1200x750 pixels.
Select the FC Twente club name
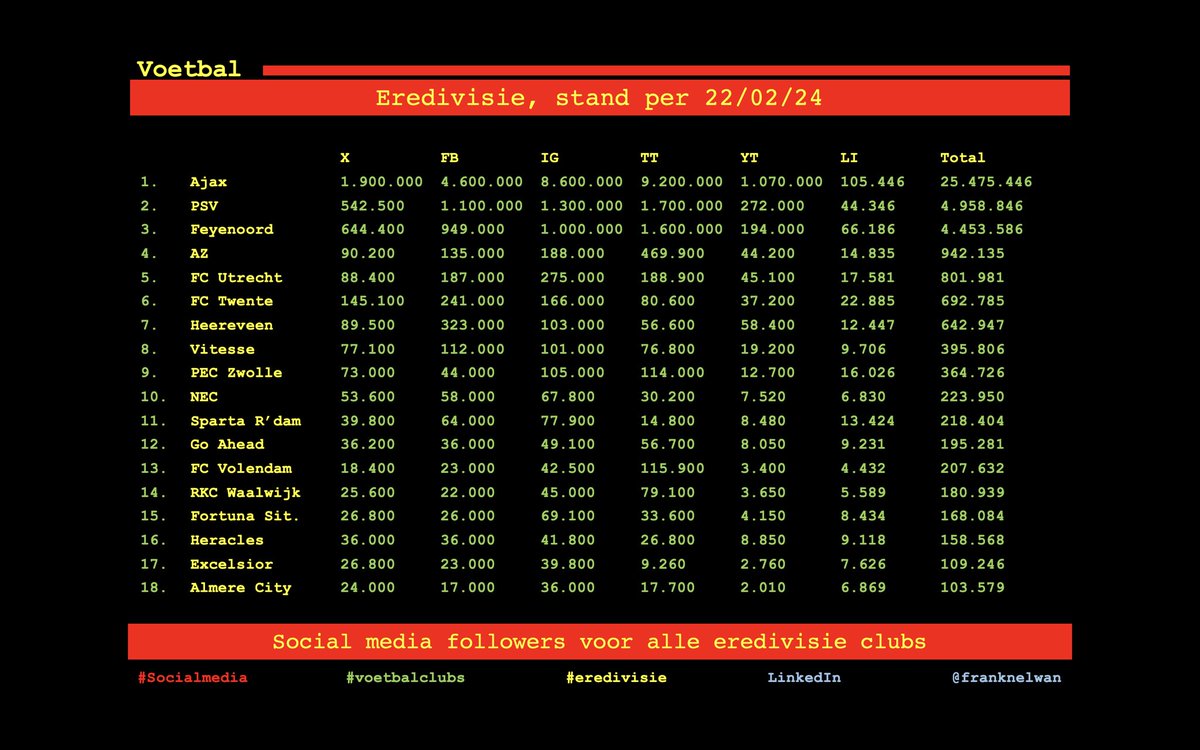[231, 301]
